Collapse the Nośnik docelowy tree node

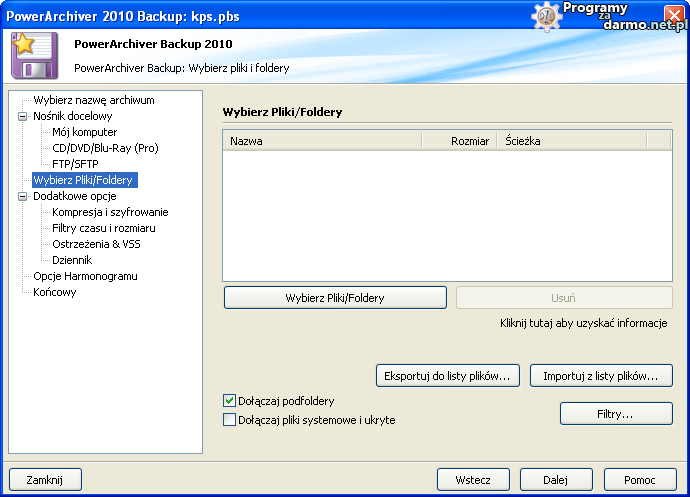click(x=23, y=116)
